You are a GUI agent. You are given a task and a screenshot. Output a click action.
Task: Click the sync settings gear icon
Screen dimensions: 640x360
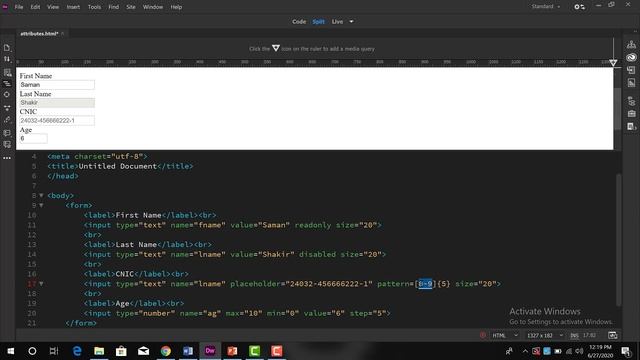pyautogui.click(x=580, y=7)
